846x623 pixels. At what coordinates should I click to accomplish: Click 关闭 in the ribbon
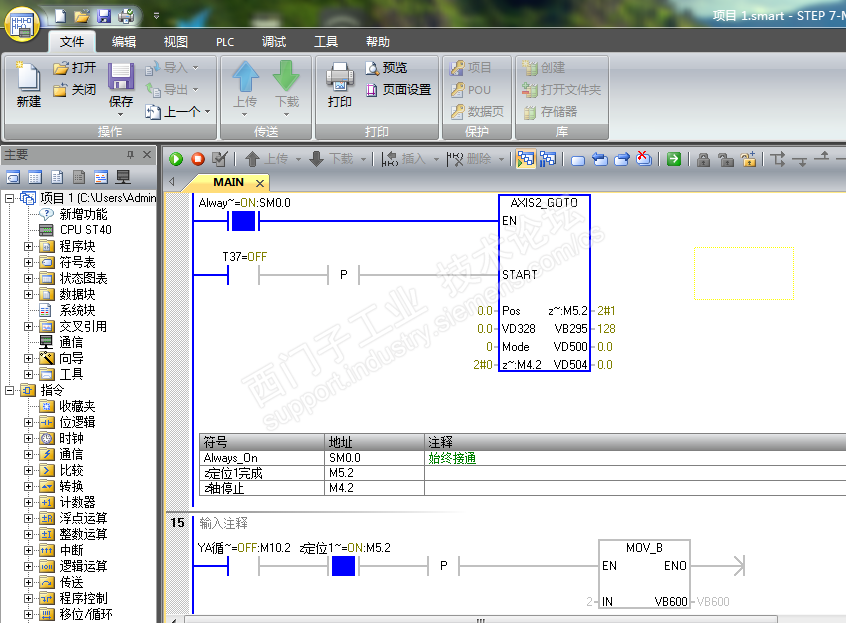pos(75,90)
